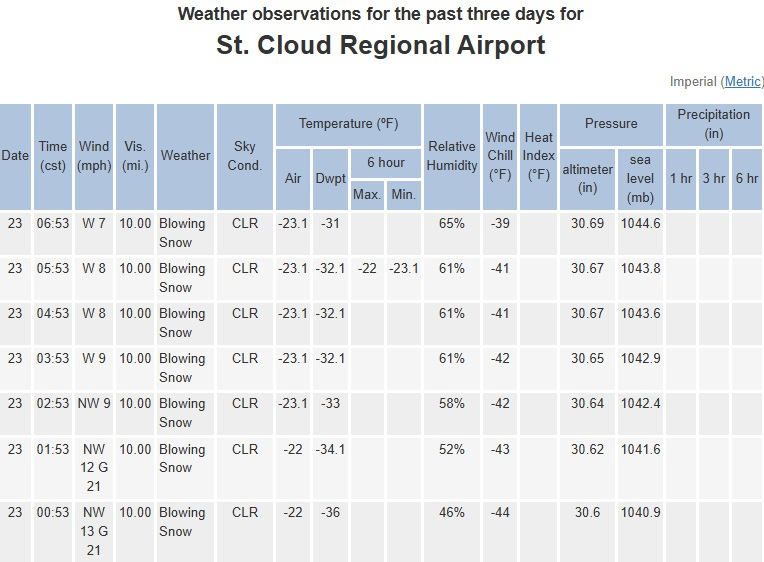This screenshot has width=764, height=562.
Task: Click the Heat Index (°F) header
Action: tap(539, 156)
